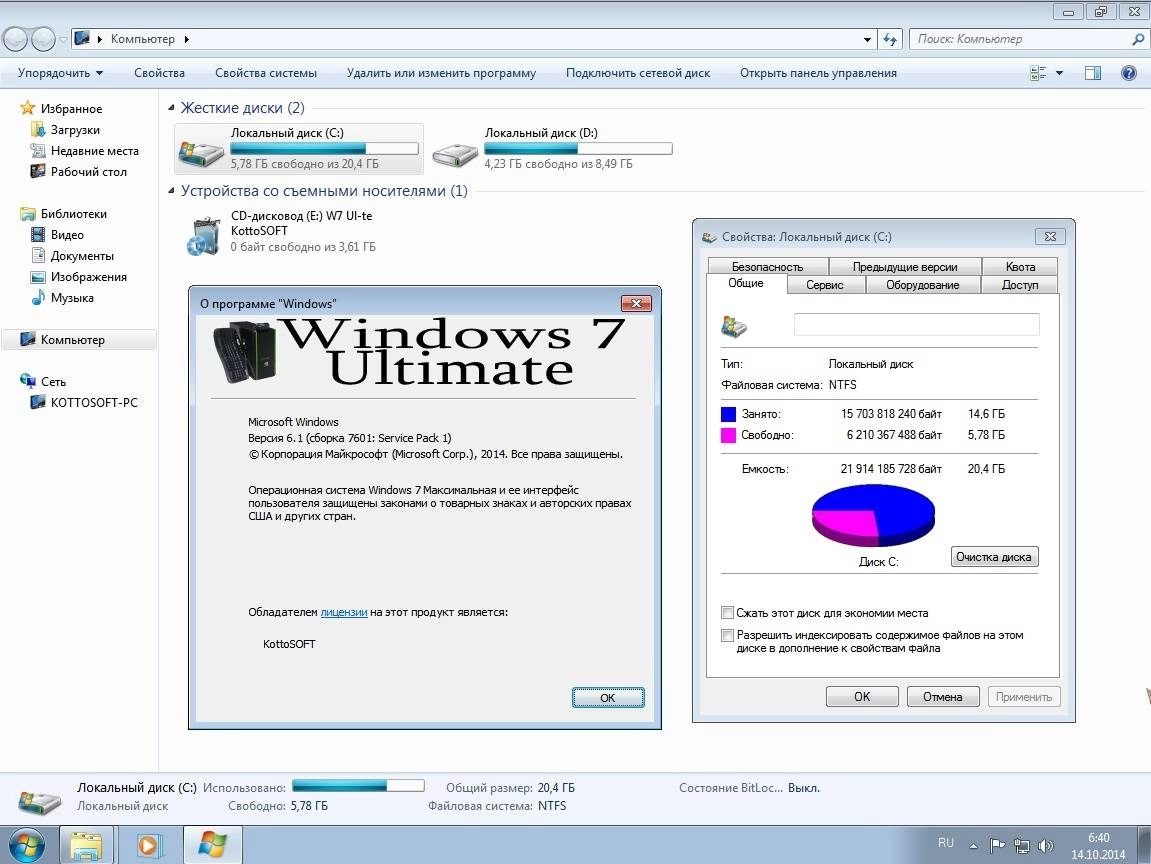The image size is (1151, 864).
Task: Open CD drive (E:) W7 Ul-te icon
Action: pos(203,236)
